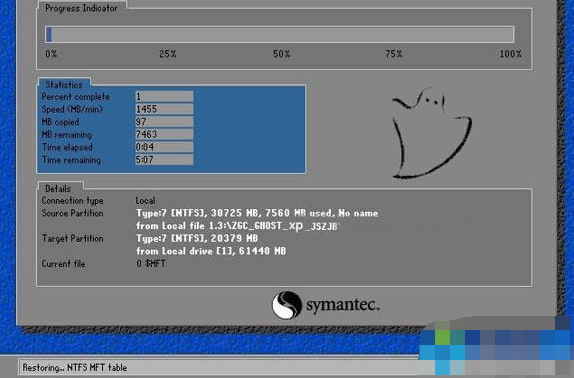Click the Details group title
Viewport: 574px width, 378px height.
(58, 188)
